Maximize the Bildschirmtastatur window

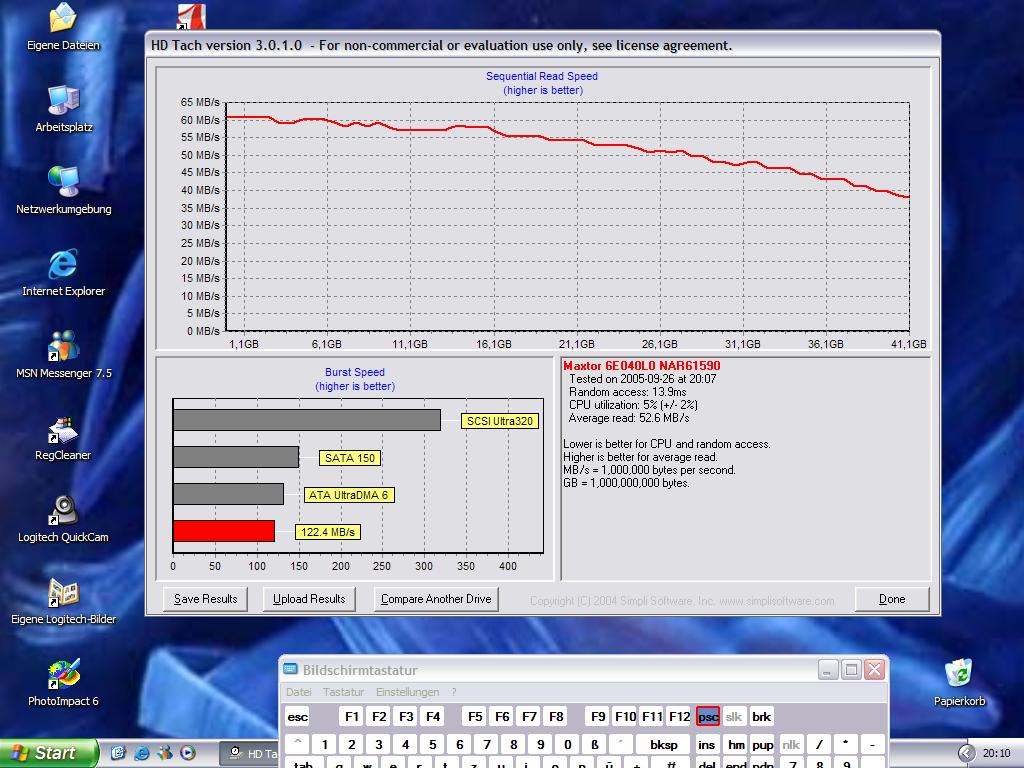[x=851, y=669]
